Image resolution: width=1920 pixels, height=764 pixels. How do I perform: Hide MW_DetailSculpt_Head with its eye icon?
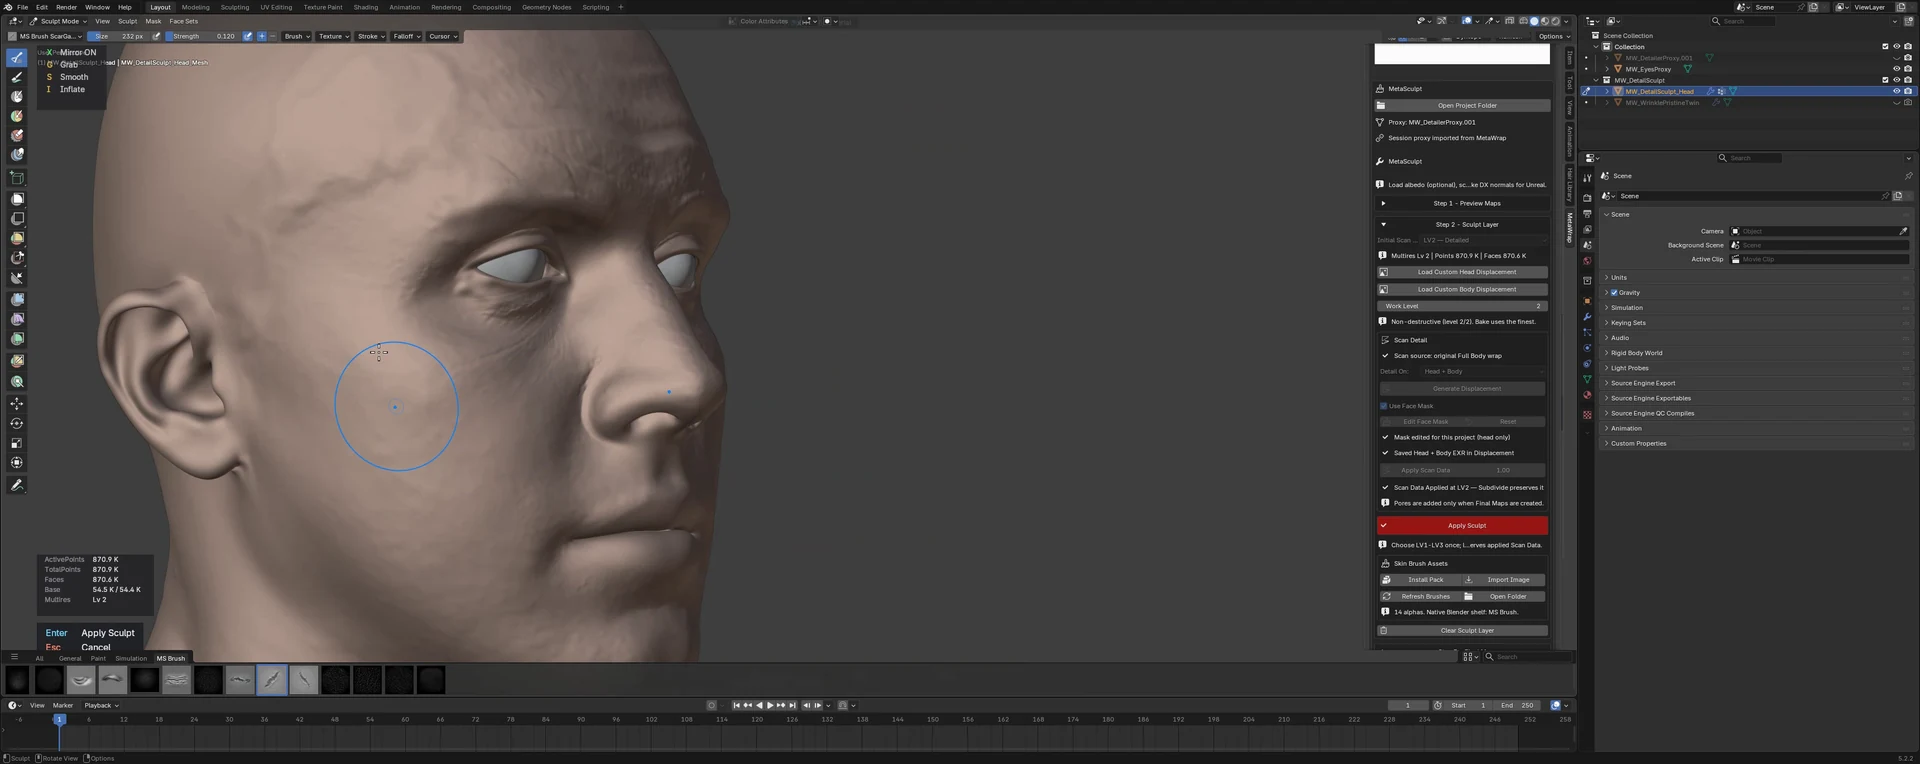(1896, 91)
